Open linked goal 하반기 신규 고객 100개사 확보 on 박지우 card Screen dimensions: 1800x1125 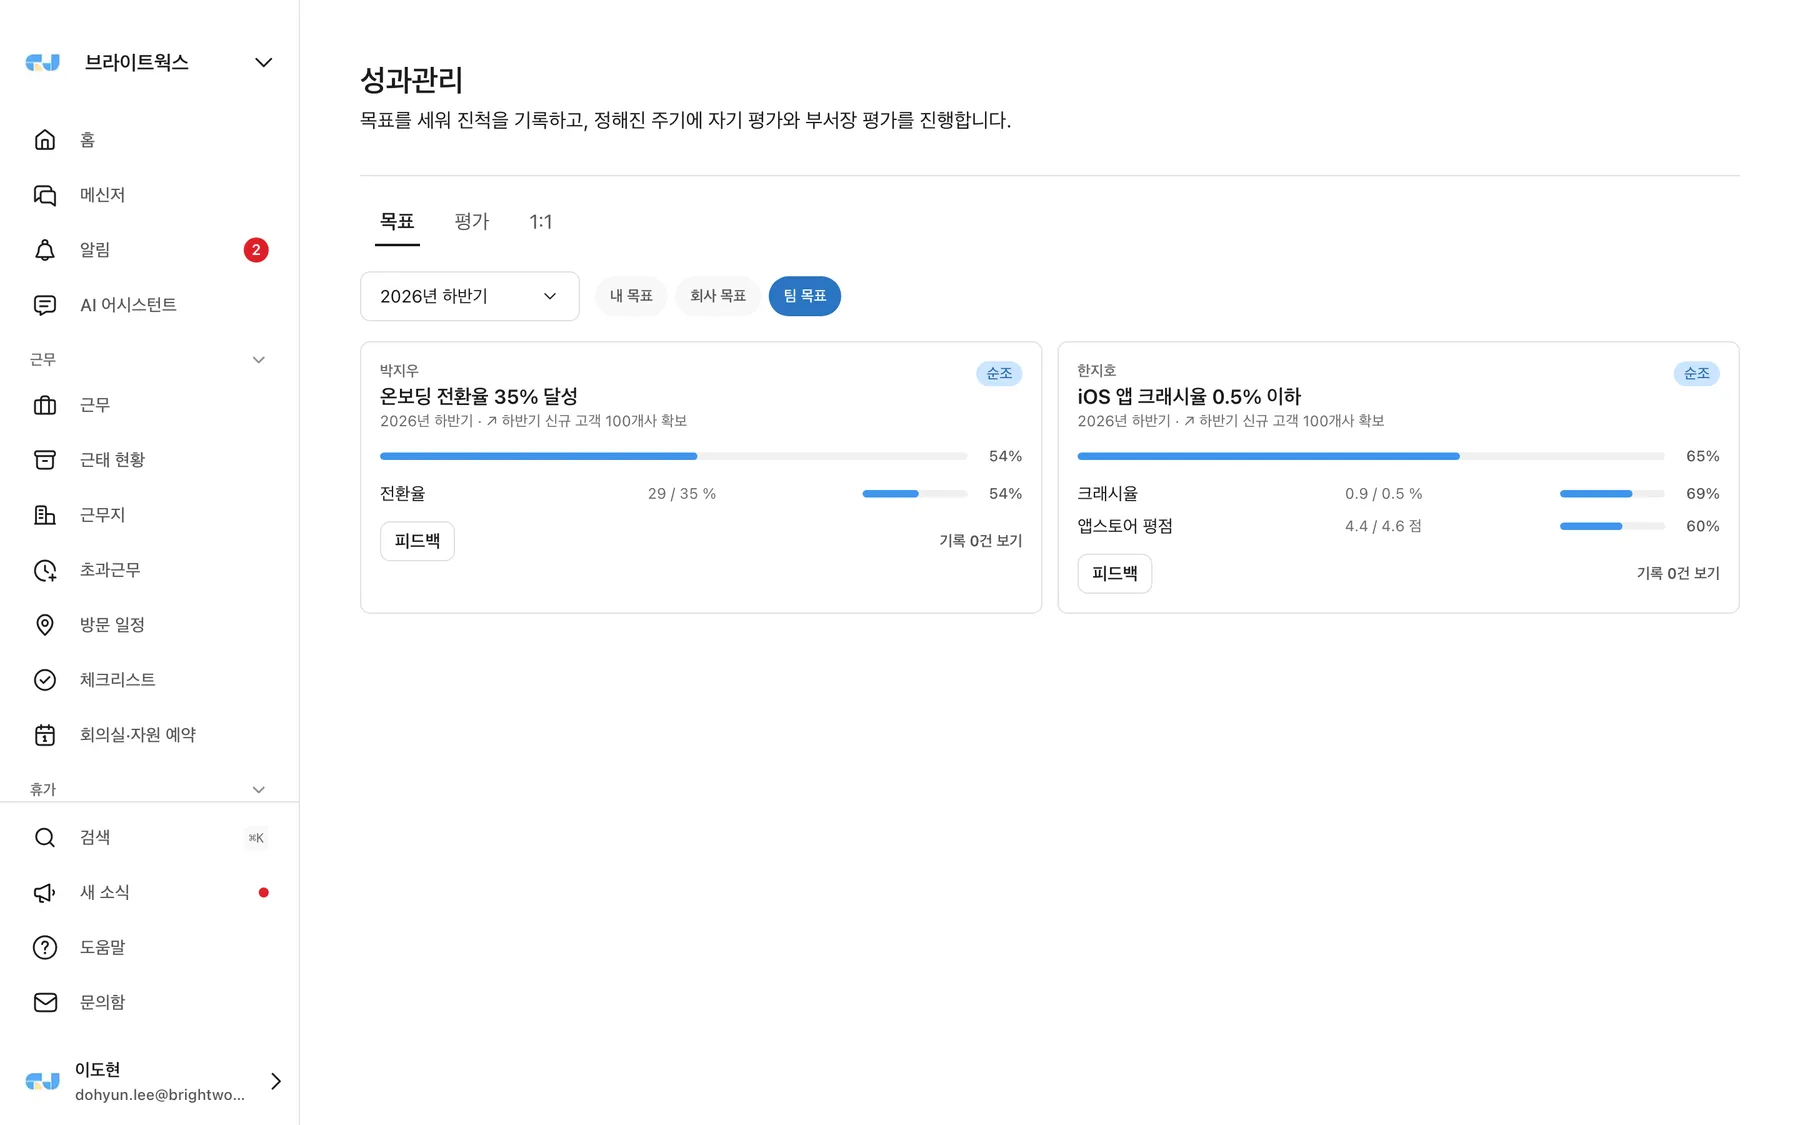587,421
